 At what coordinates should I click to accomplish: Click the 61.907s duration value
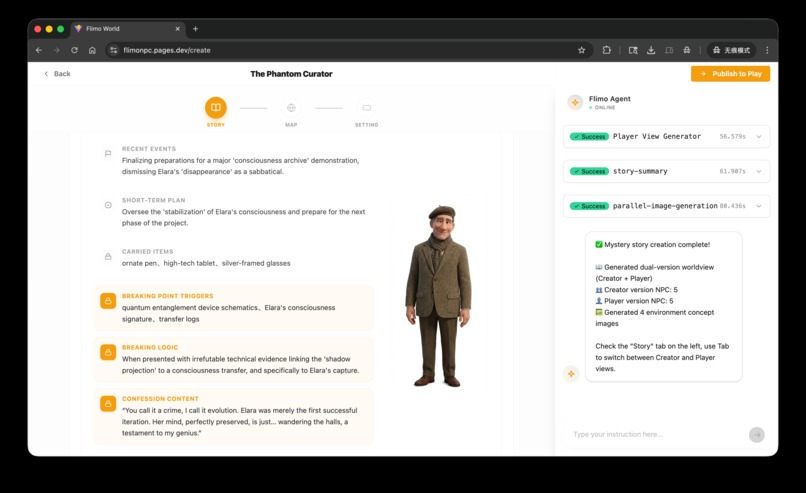[x=732, y=171]
